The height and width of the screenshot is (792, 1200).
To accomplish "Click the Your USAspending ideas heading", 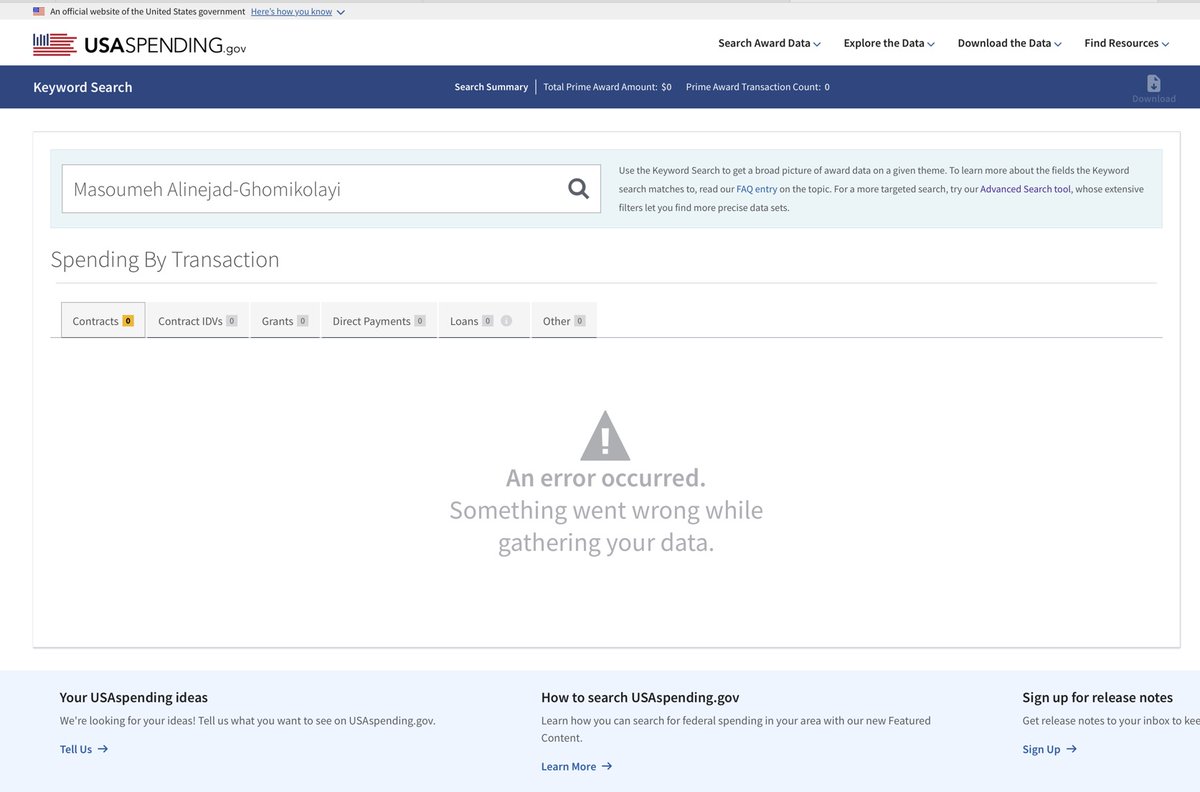I will [134, 697].
